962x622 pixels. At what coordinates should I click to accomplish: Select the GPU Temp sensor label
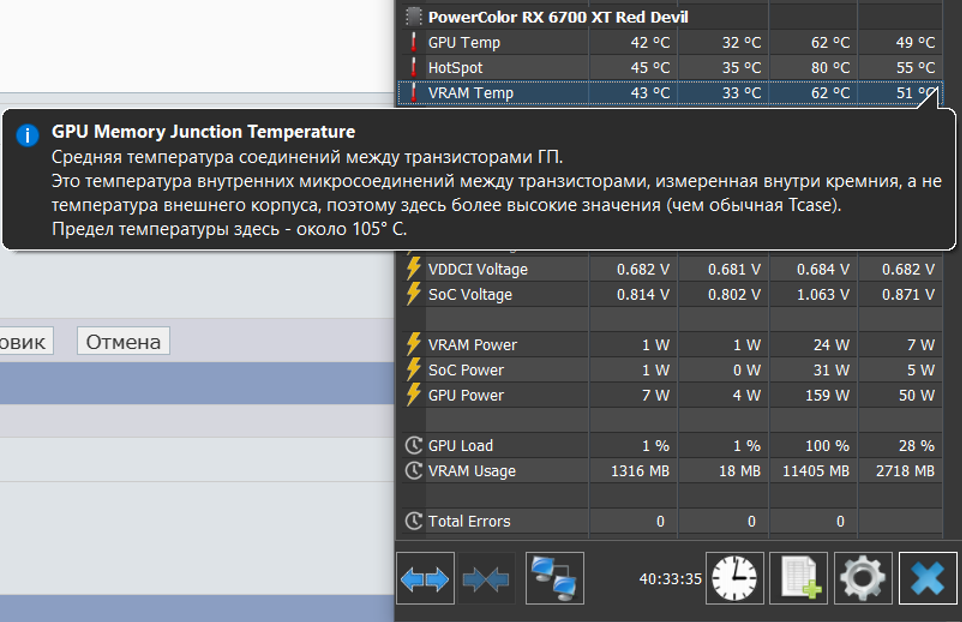coord(464,43)
